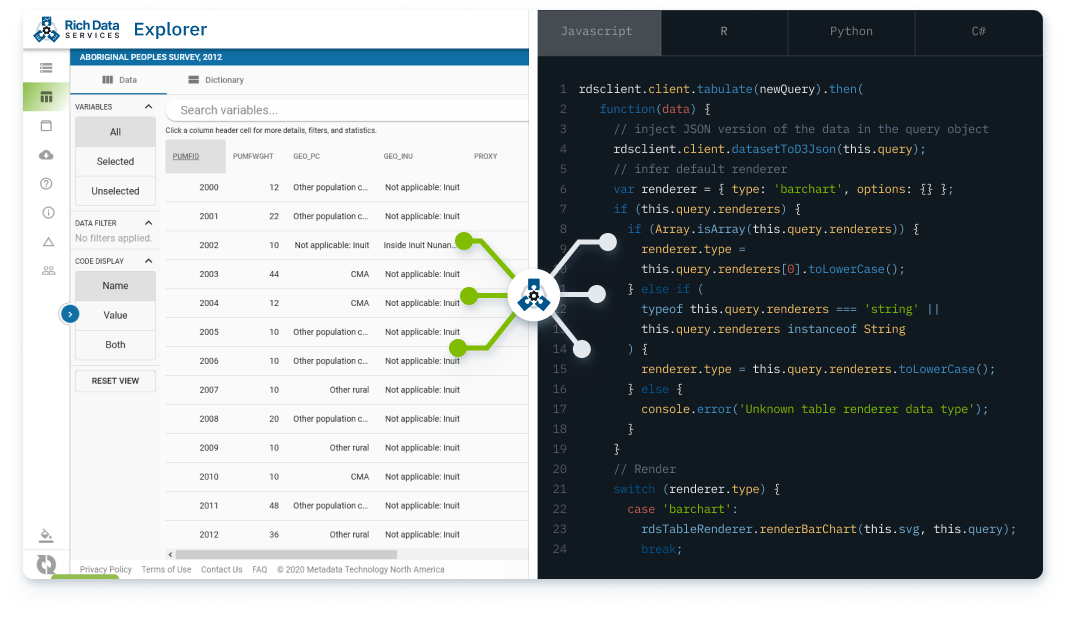The image size is (1068, 617).
Task: Click the people group icon in the sidebar
Action: click(47, 271)
